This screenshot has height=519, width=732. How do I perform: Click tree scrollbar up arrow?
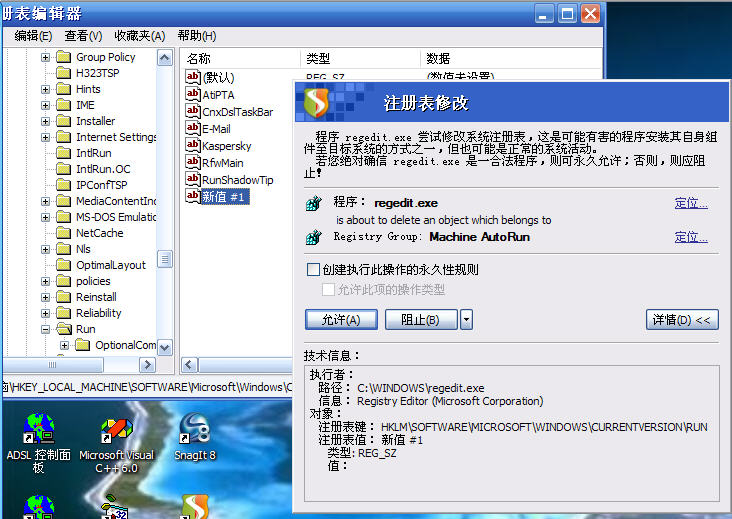(165, 58)
